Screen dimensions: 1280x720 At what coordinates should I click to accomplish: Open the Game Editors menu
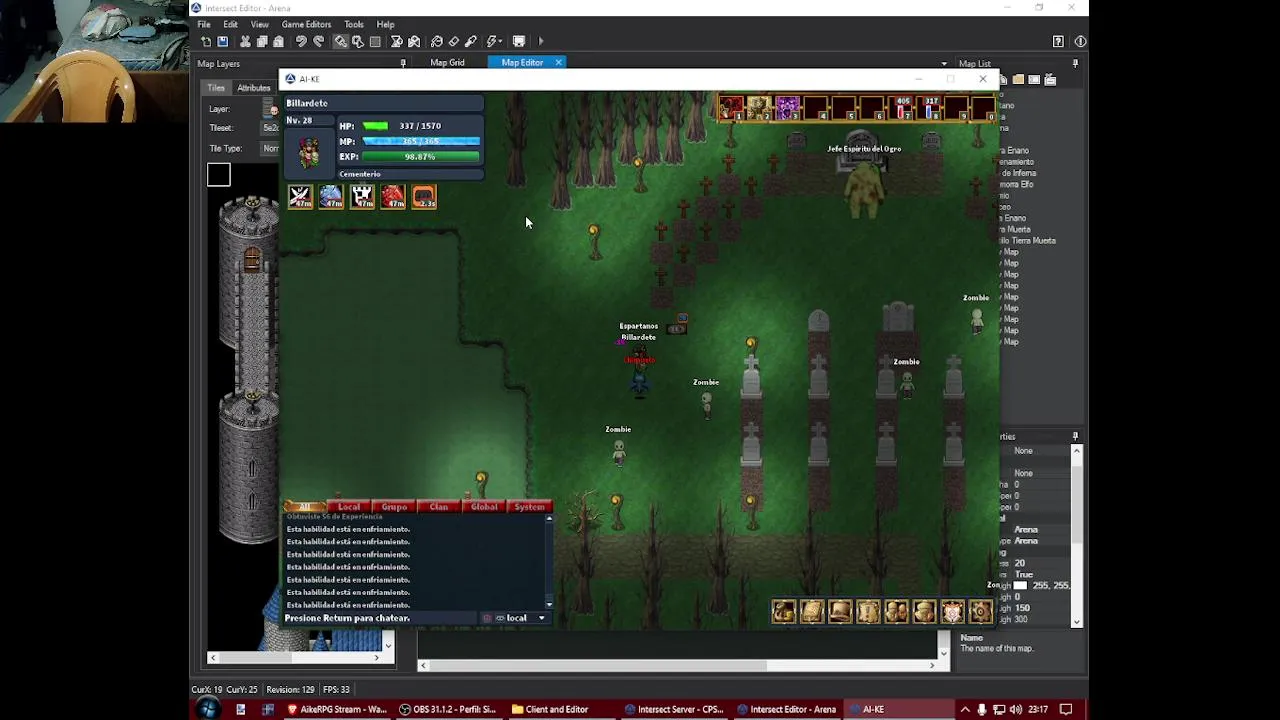point(306,24)
